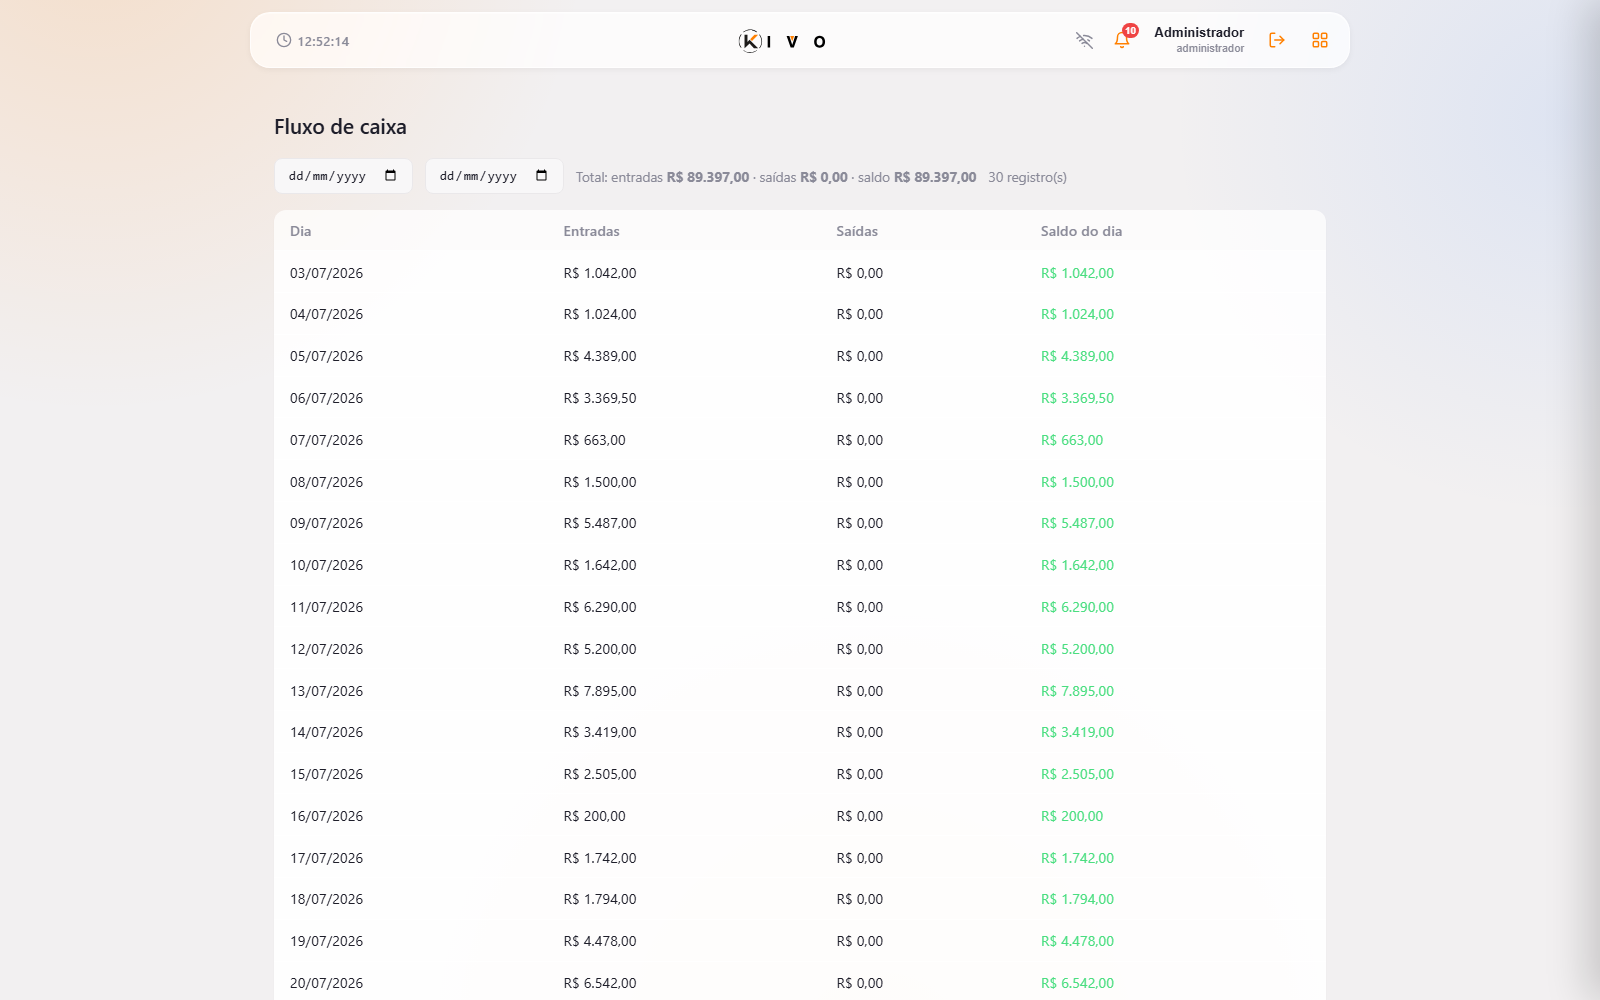
Task: Open calendar picker on second date field
Action: pos(542,176)
